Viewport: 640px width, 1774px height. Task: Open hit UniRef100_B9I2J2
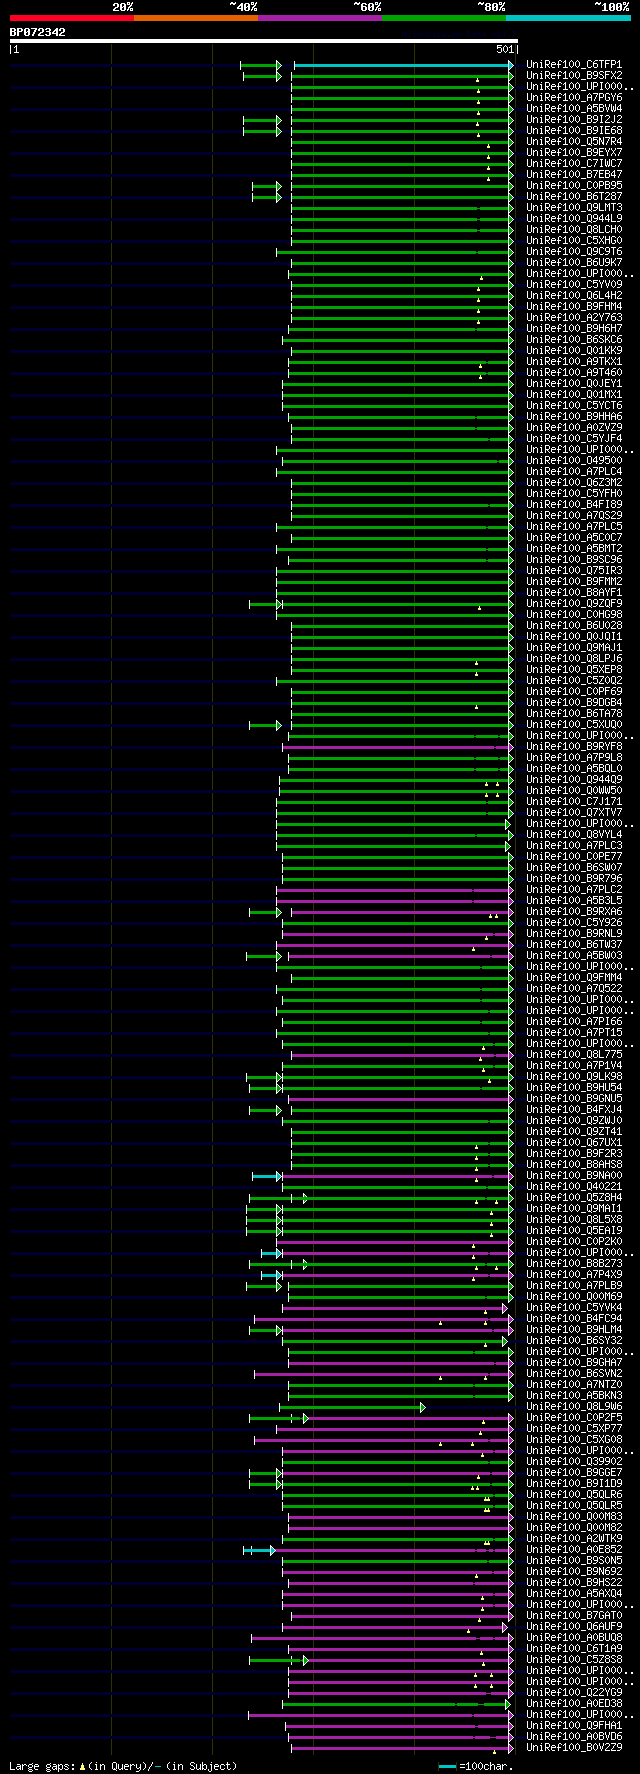click(x=574, y=119)
